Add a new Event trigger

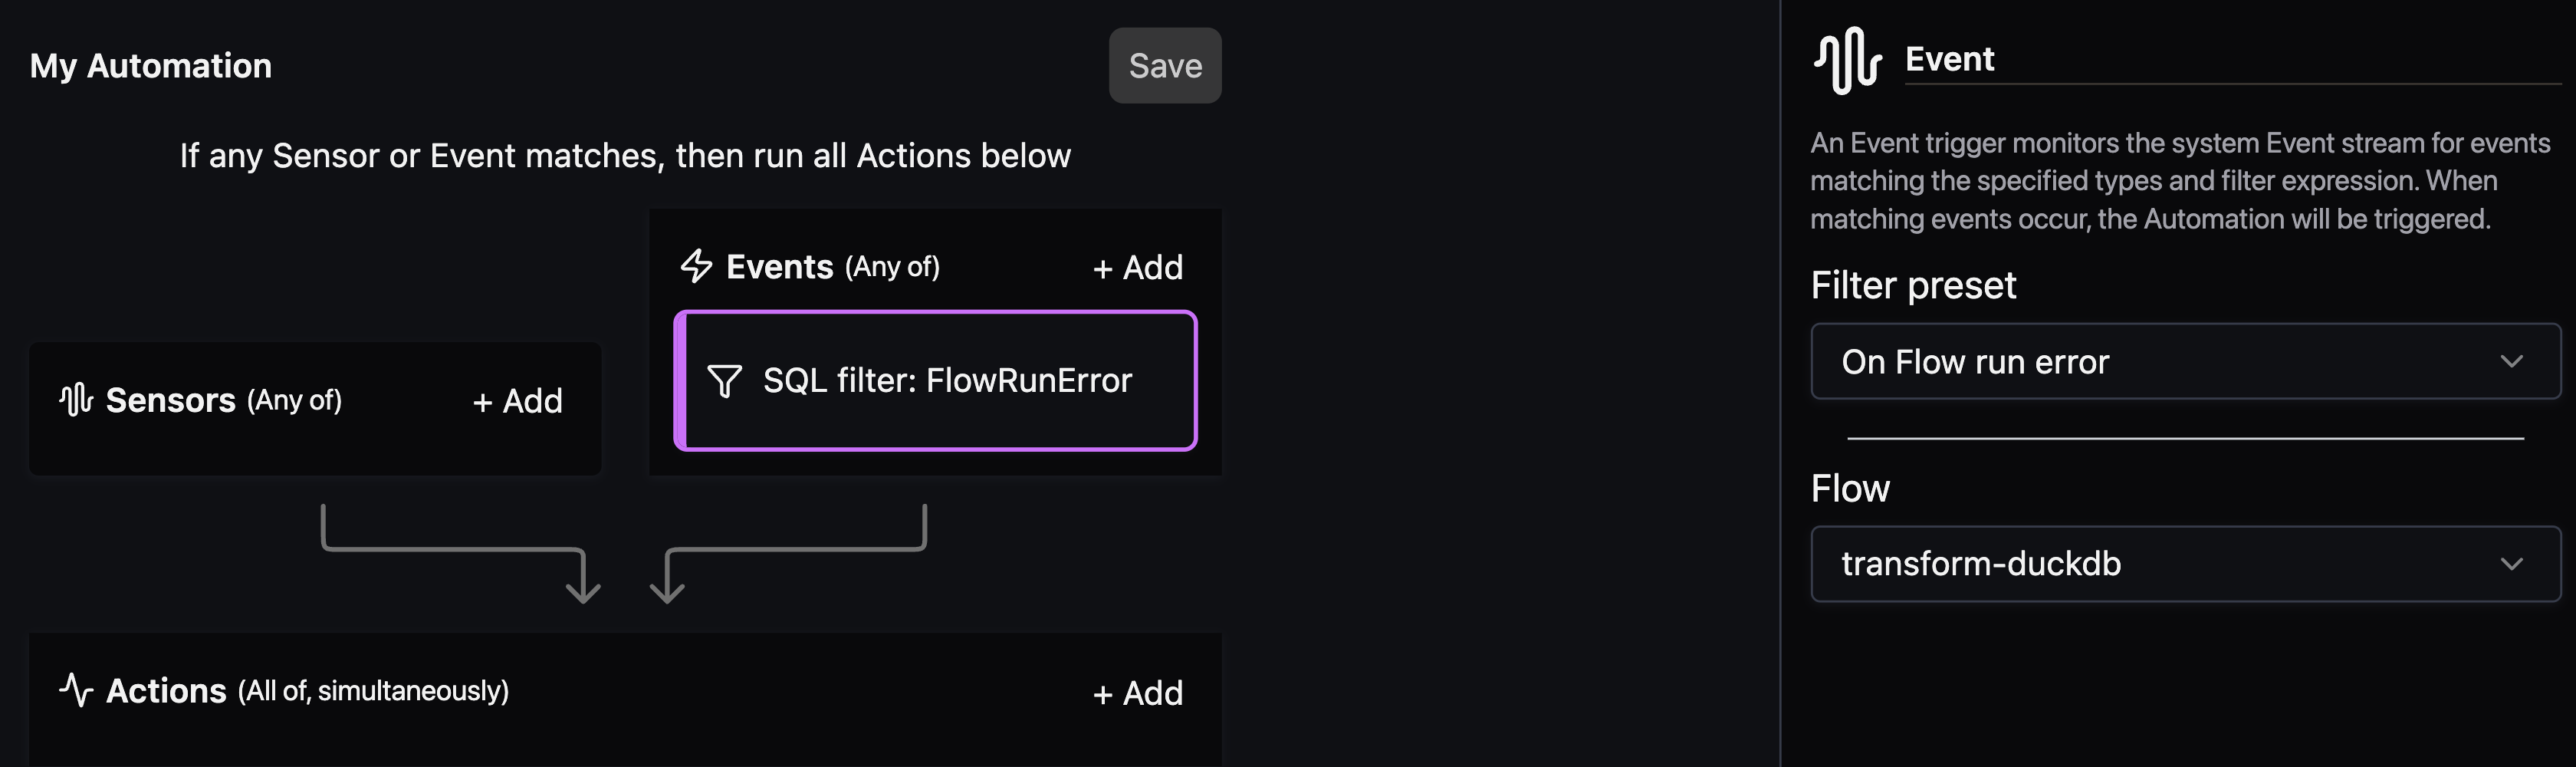tap(1137, 268)
